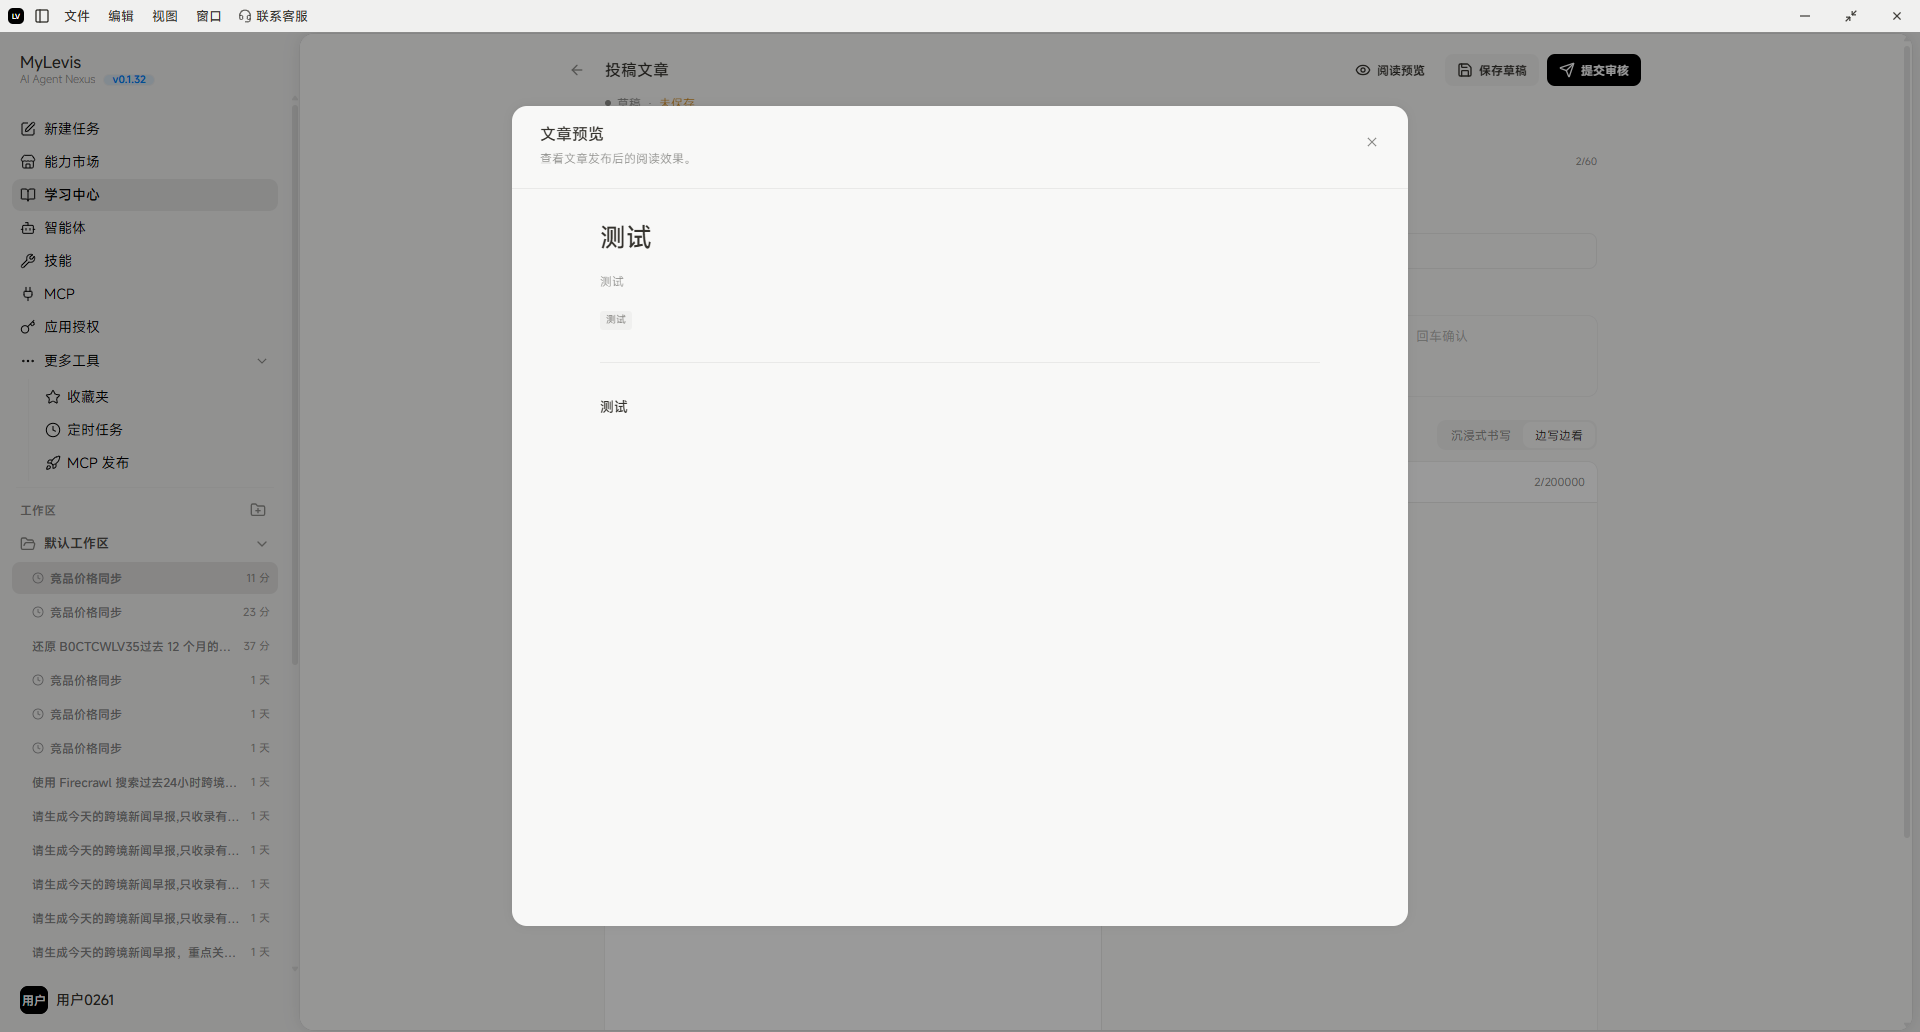The height and width of the screenshot is (1032, 1920).
Task: Open MCP 发布 rocket item
Action: click(157, 463)
